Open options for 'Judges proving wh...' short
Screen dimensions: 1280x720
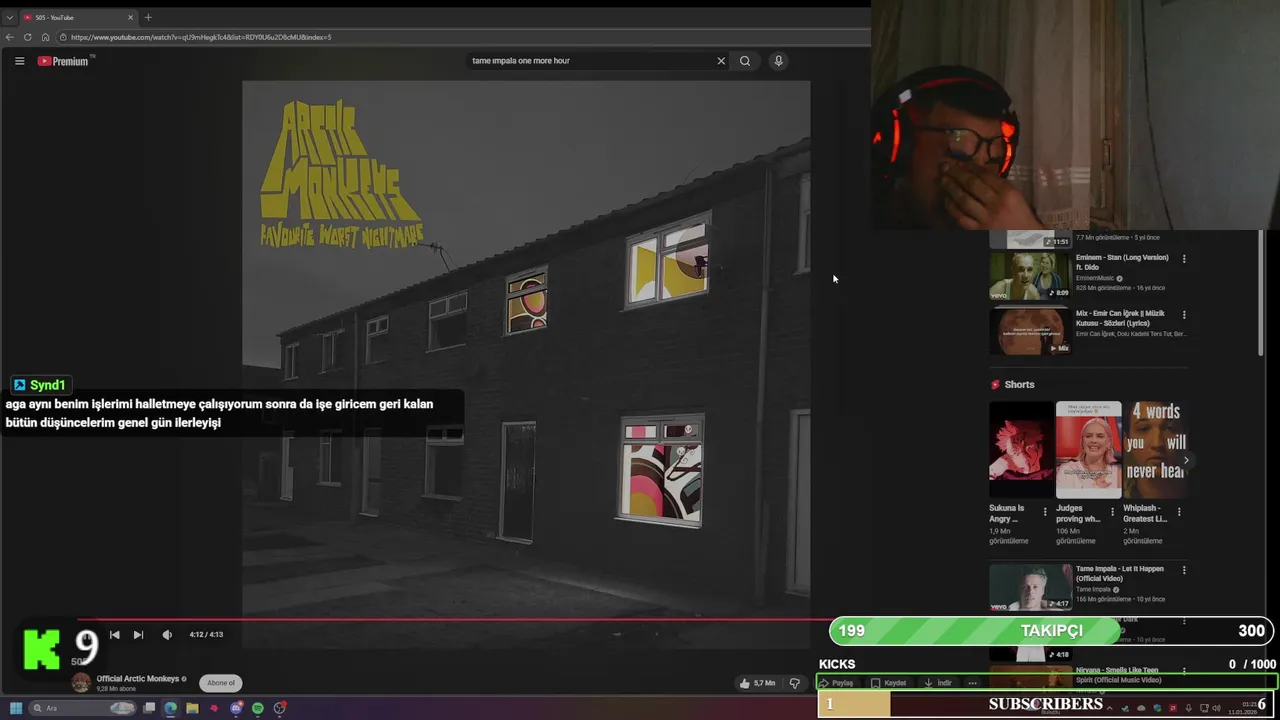pyautogui.click(x=1112, y=512)
